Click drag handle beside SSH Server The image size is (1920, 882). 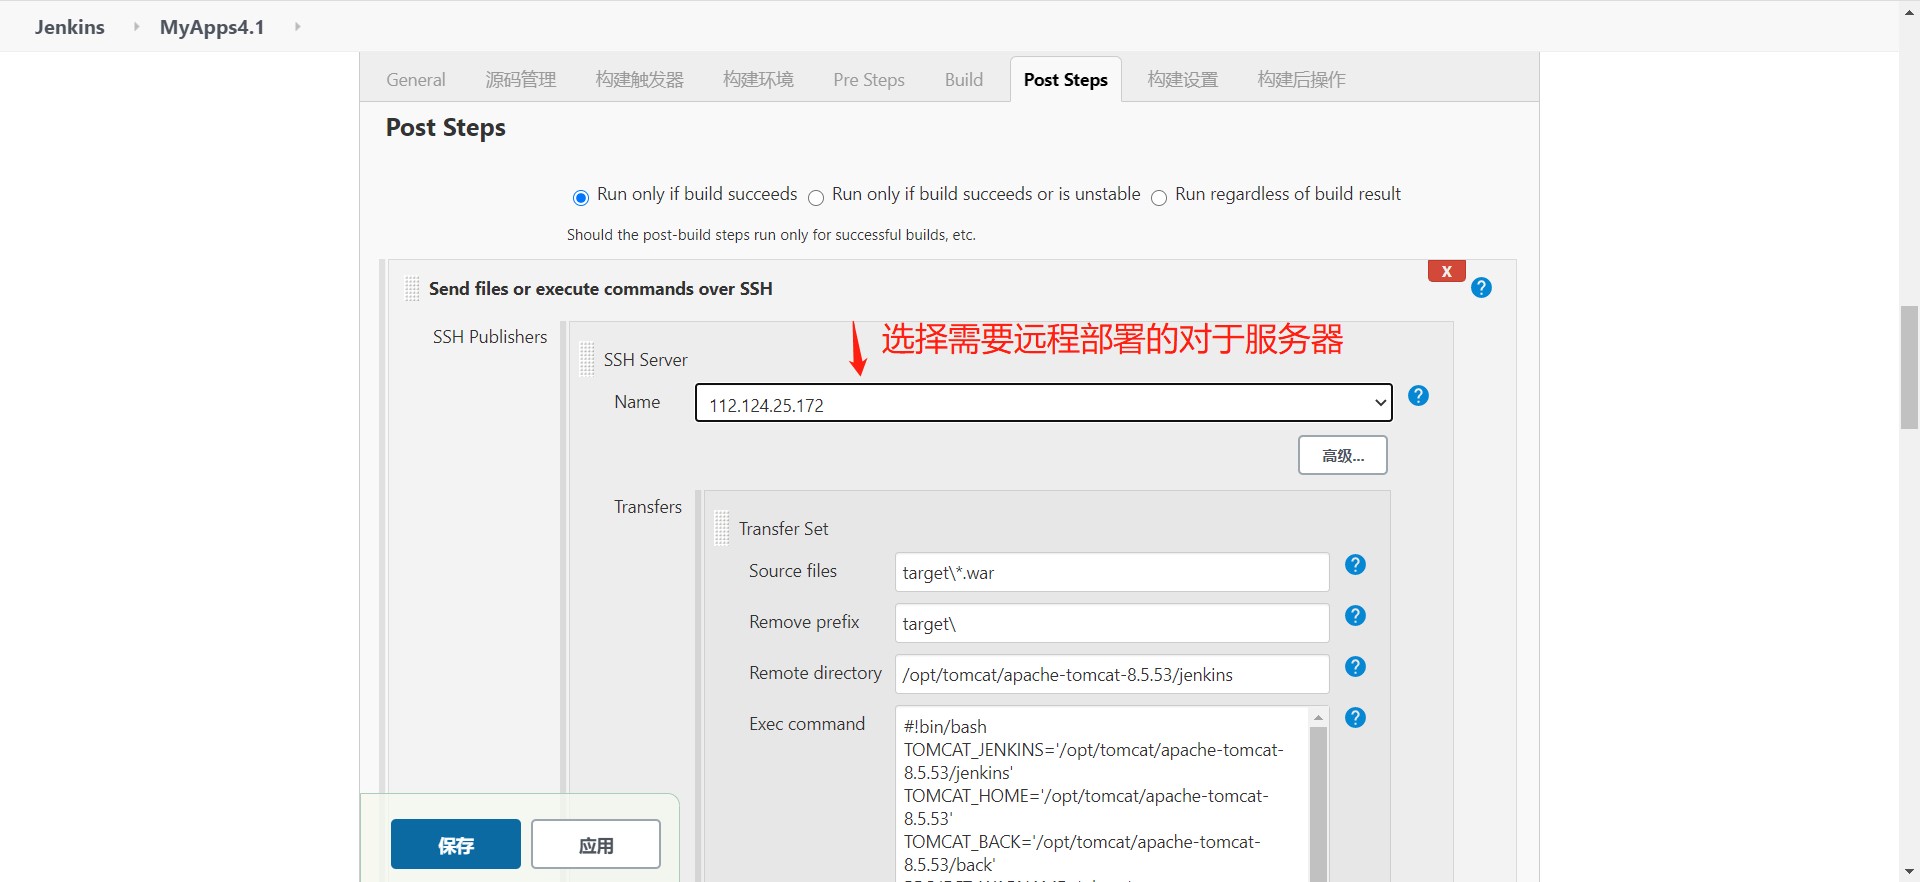(587, 359)
